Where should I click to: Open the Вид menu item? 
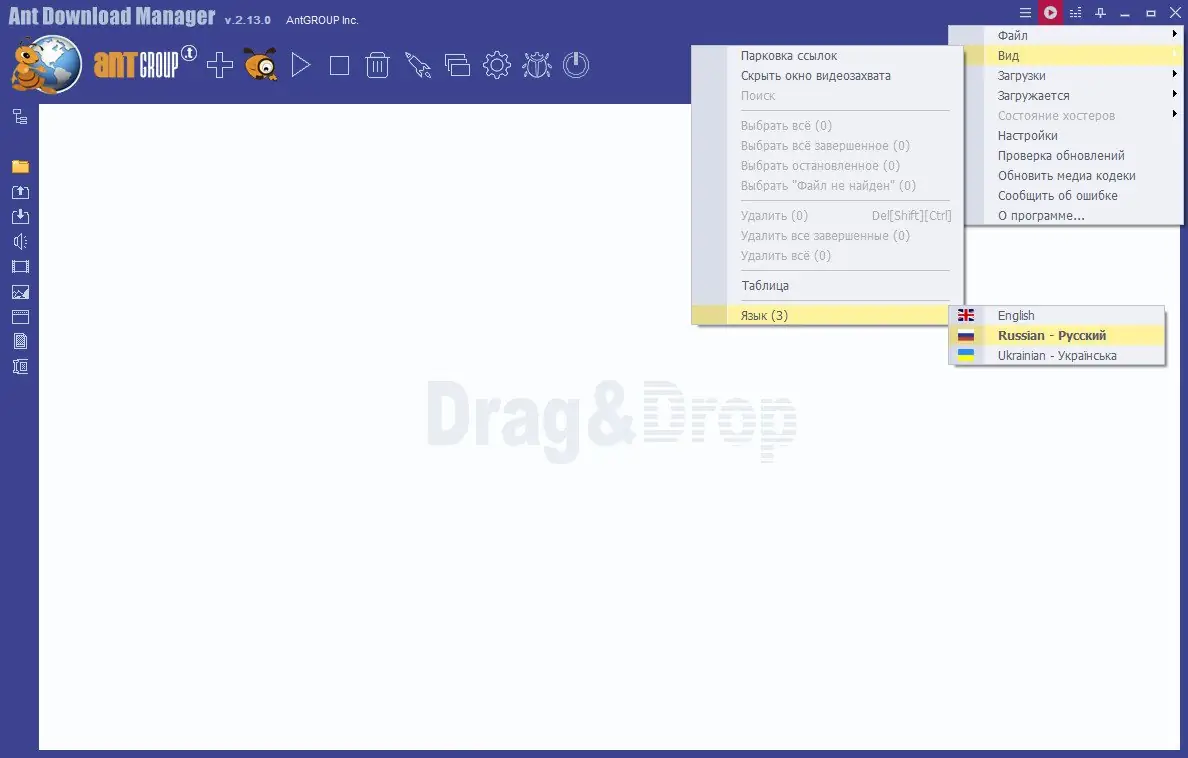click(x=1066, y=55)
